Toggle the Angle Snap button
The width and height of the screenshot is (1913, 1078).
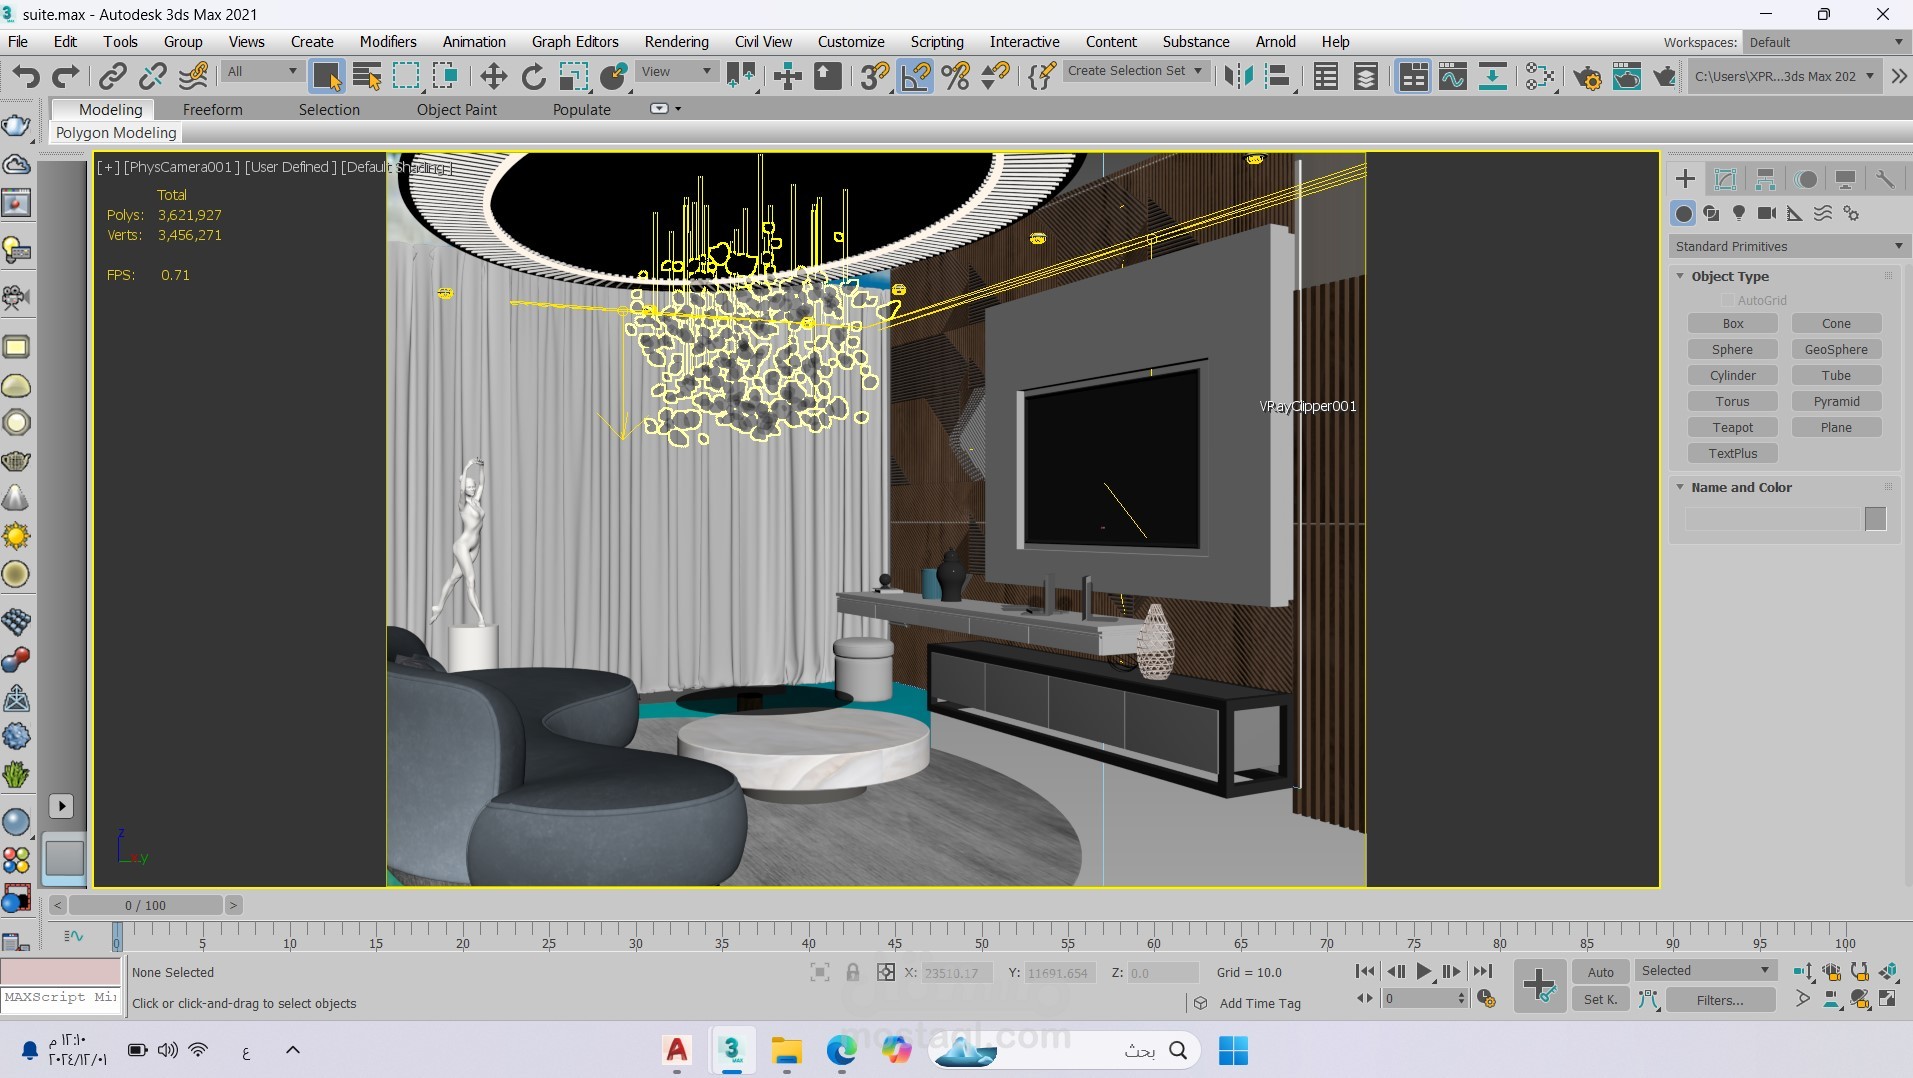[916, 76]
